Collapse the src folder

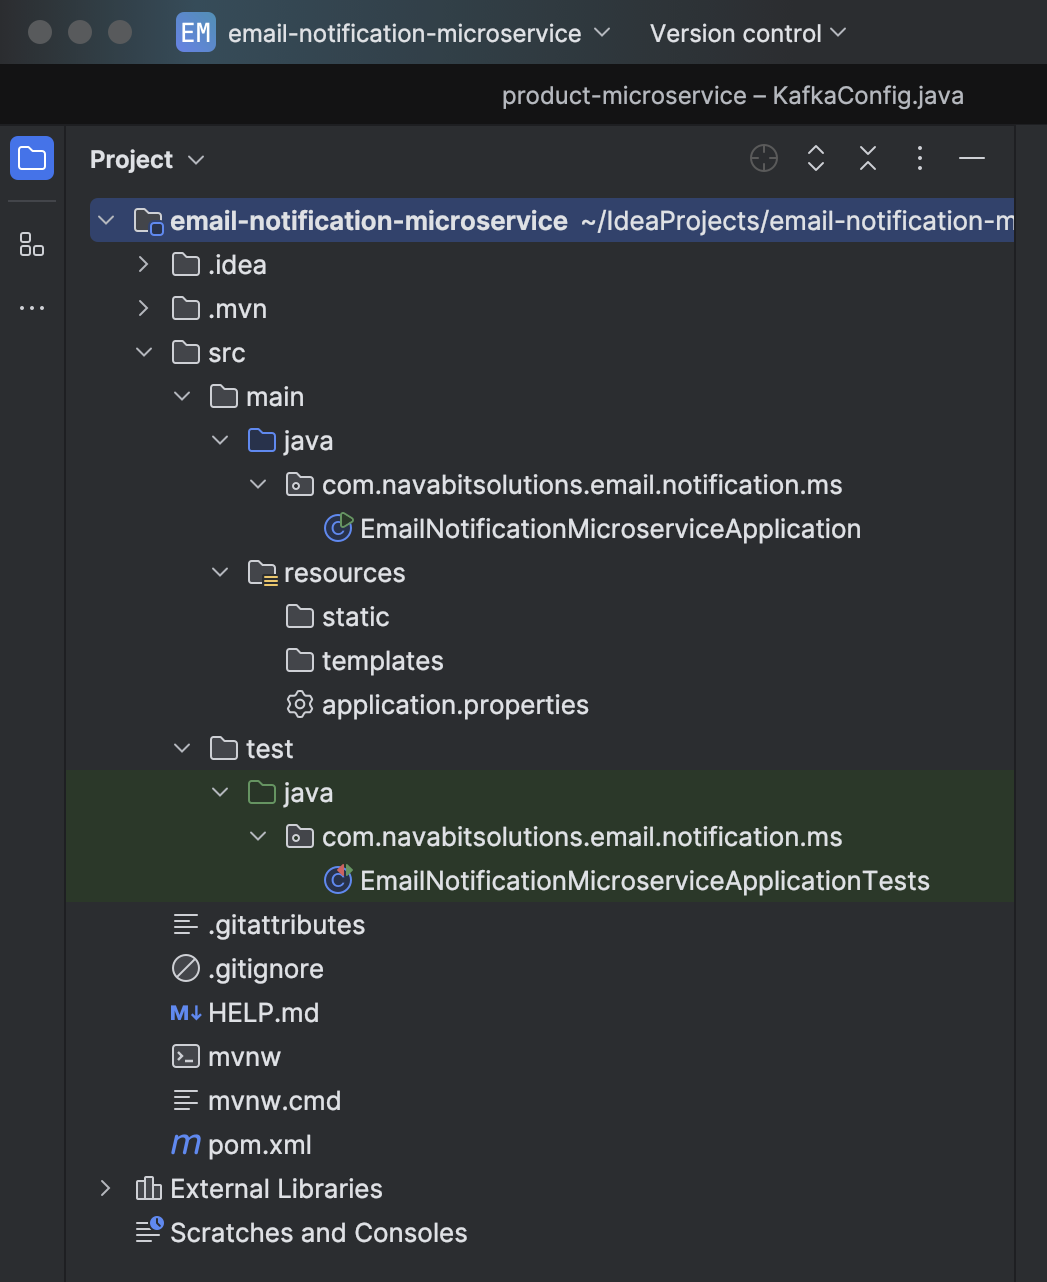coord(144,353)
